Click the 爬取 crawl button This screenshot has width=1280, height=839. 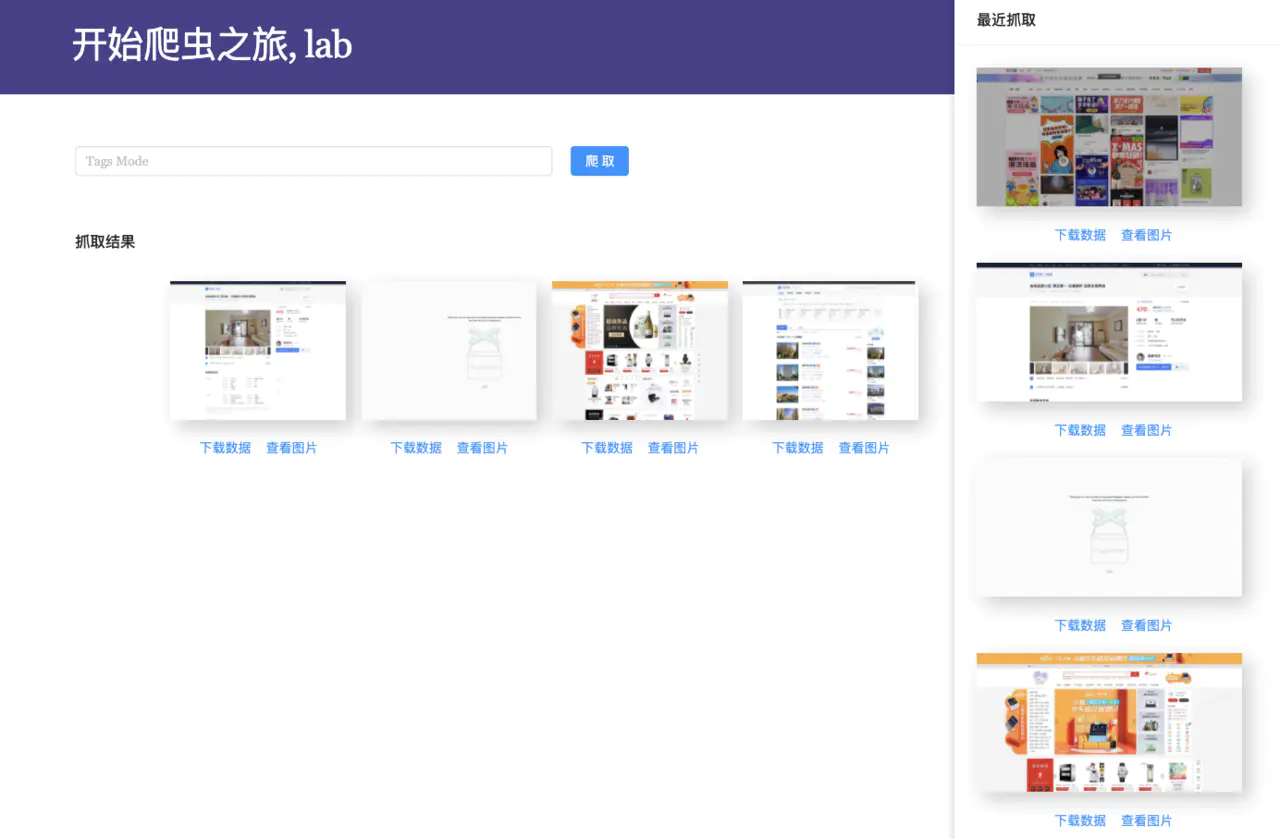(599, 161)
